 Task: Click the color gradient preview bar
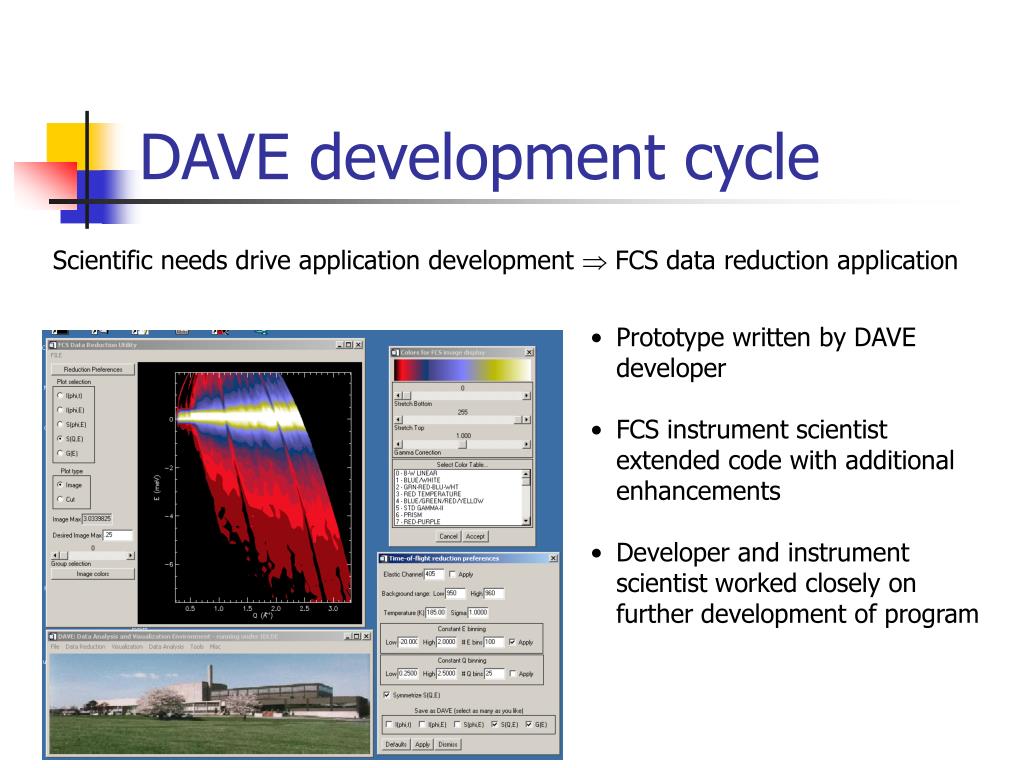(x=462, y=370)
